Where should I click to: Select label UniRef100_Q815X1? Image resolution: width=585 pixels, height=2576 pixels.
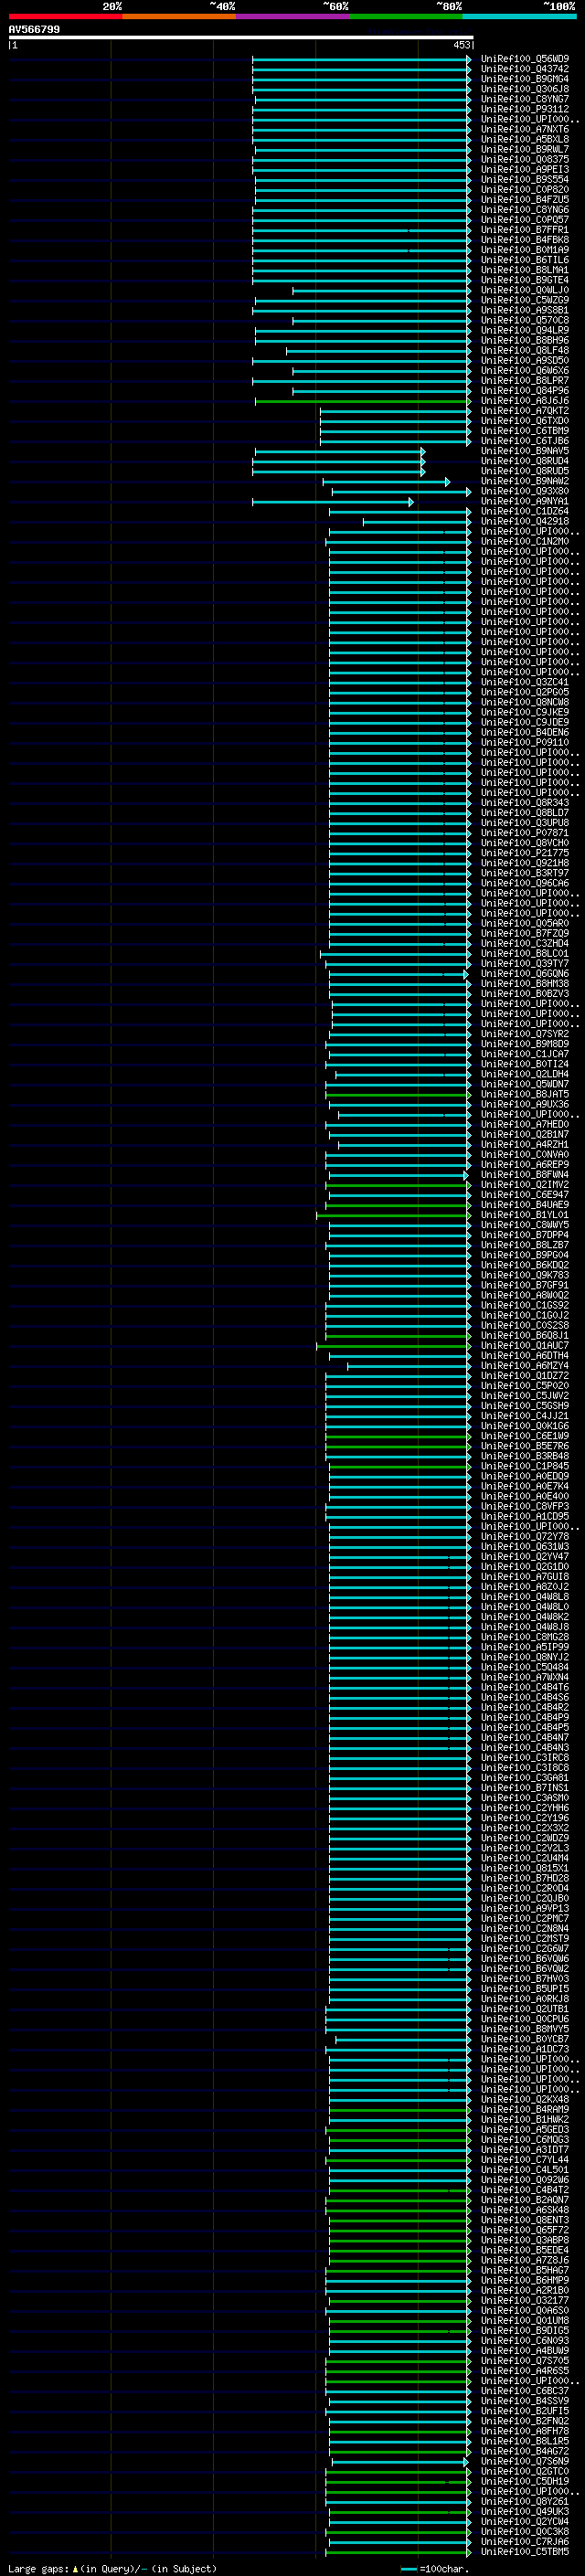[524, 1868]
